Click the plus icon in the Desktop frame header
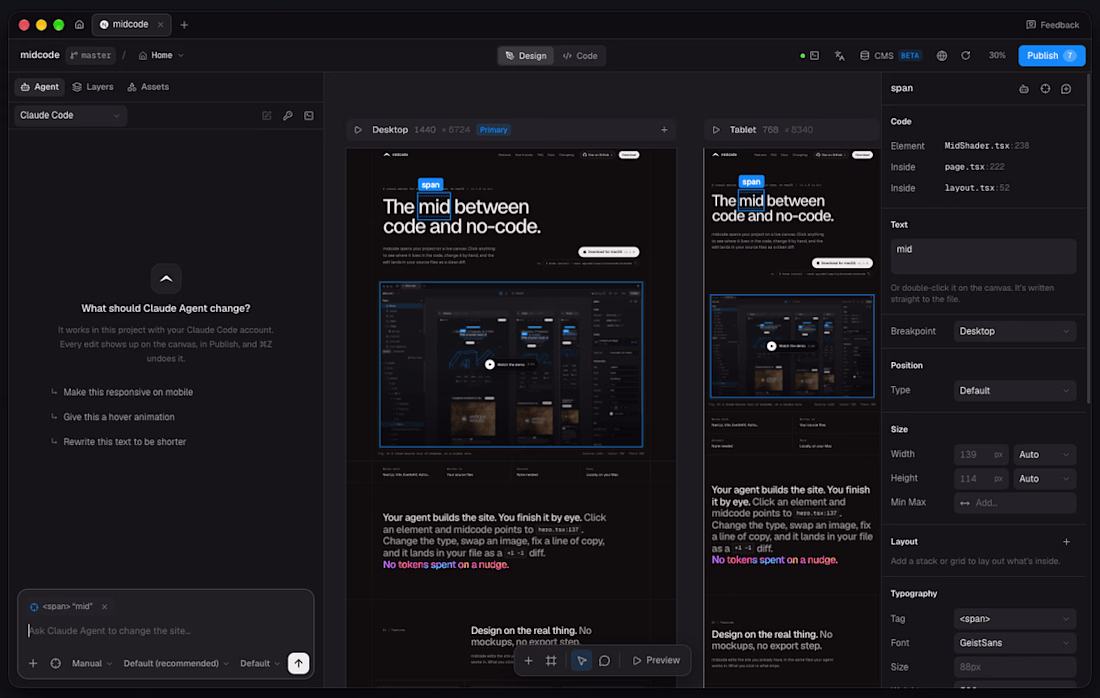 664,130
